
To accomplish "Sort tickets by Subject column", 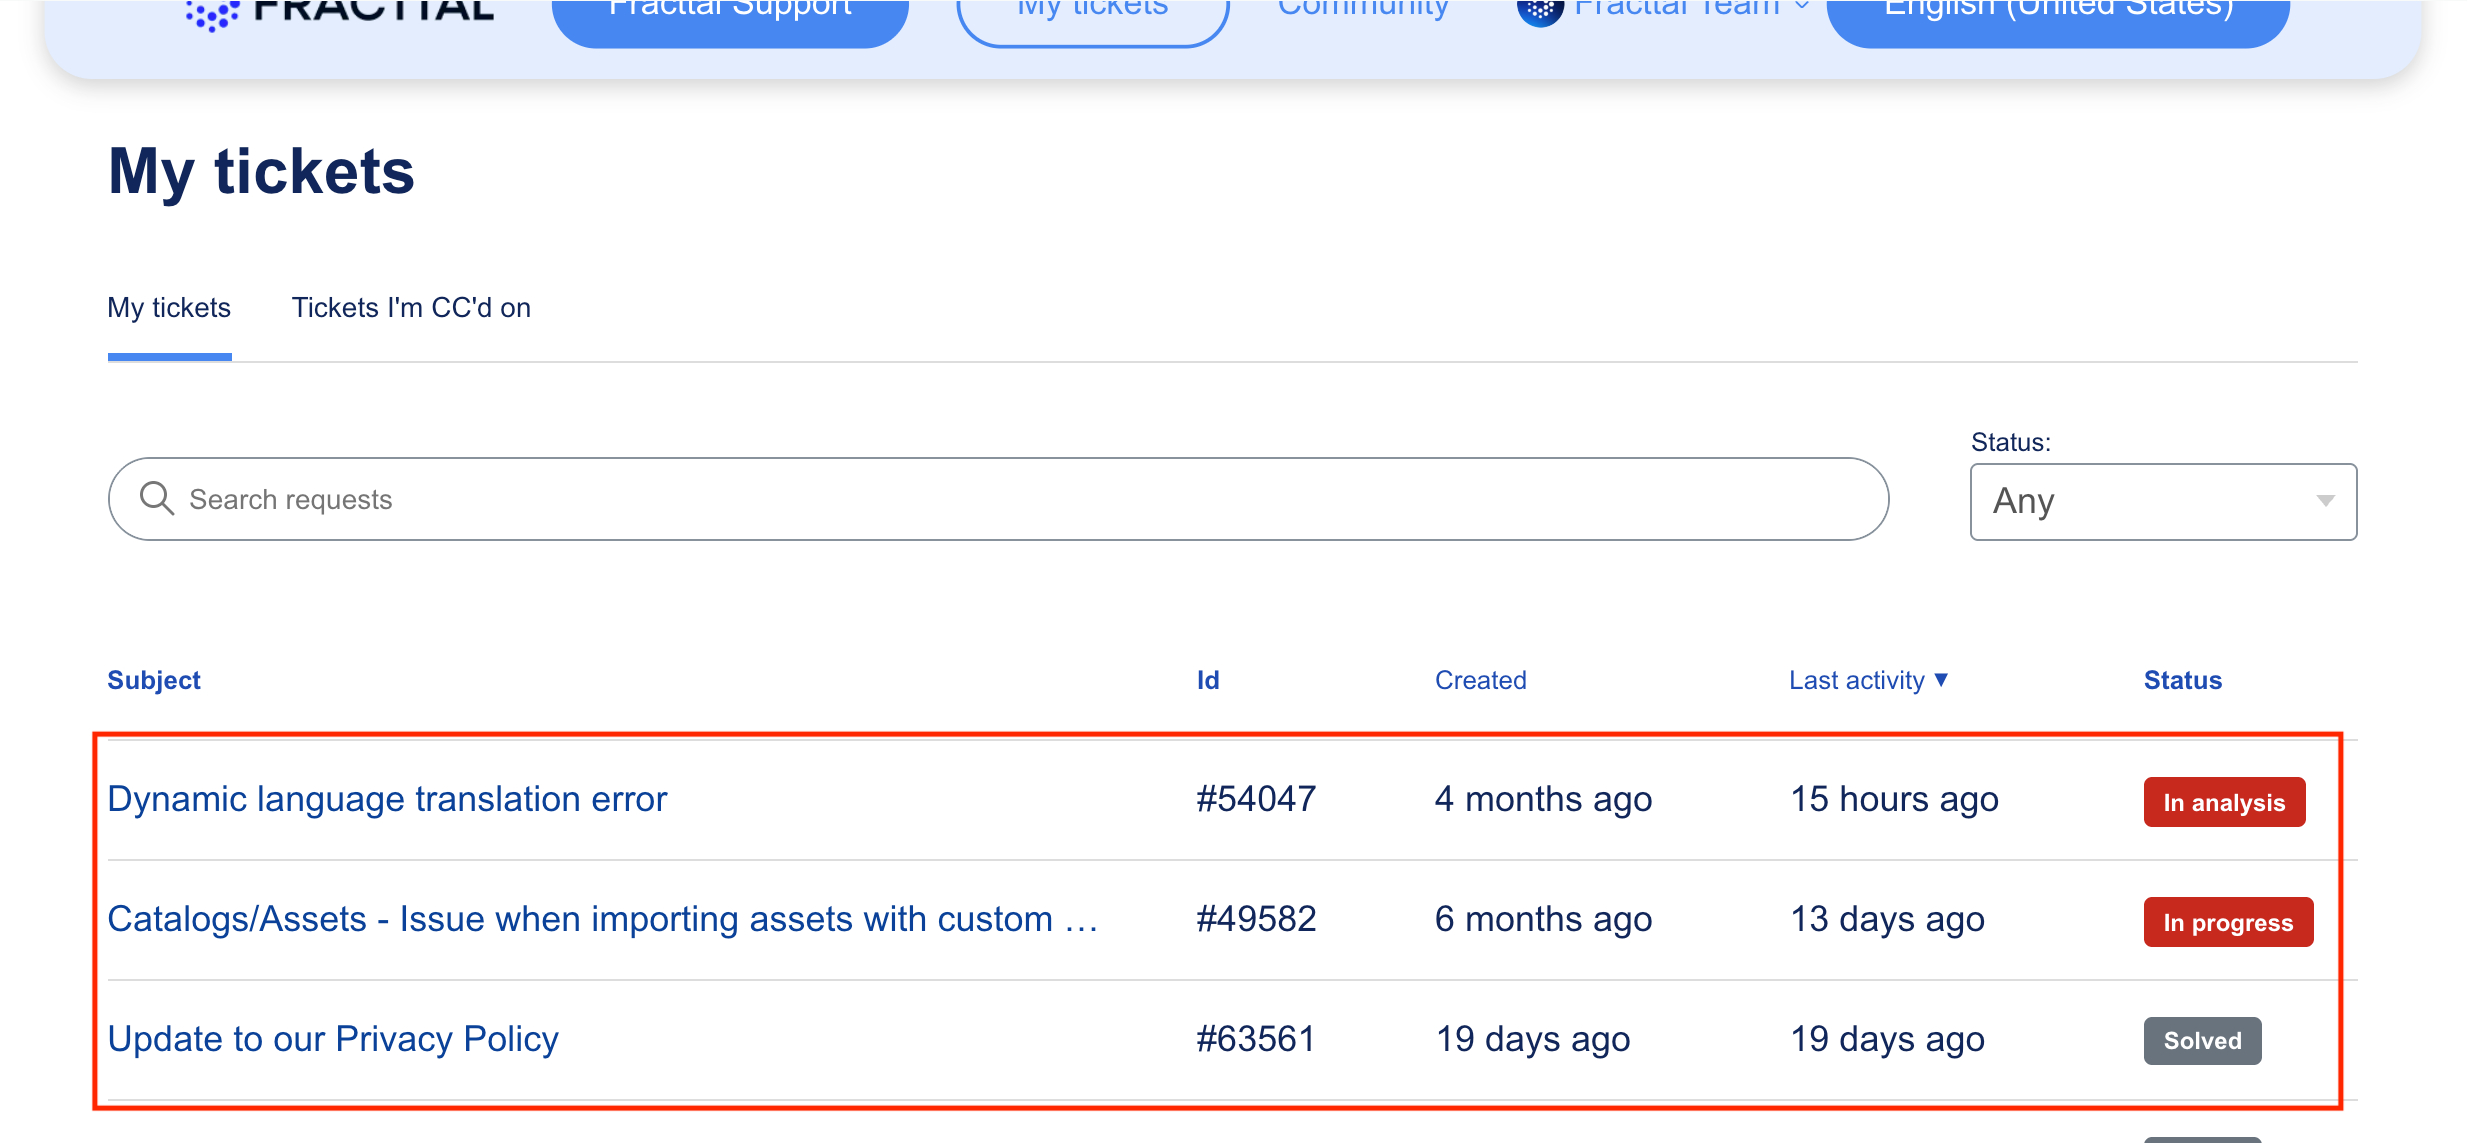I will 154,680.
